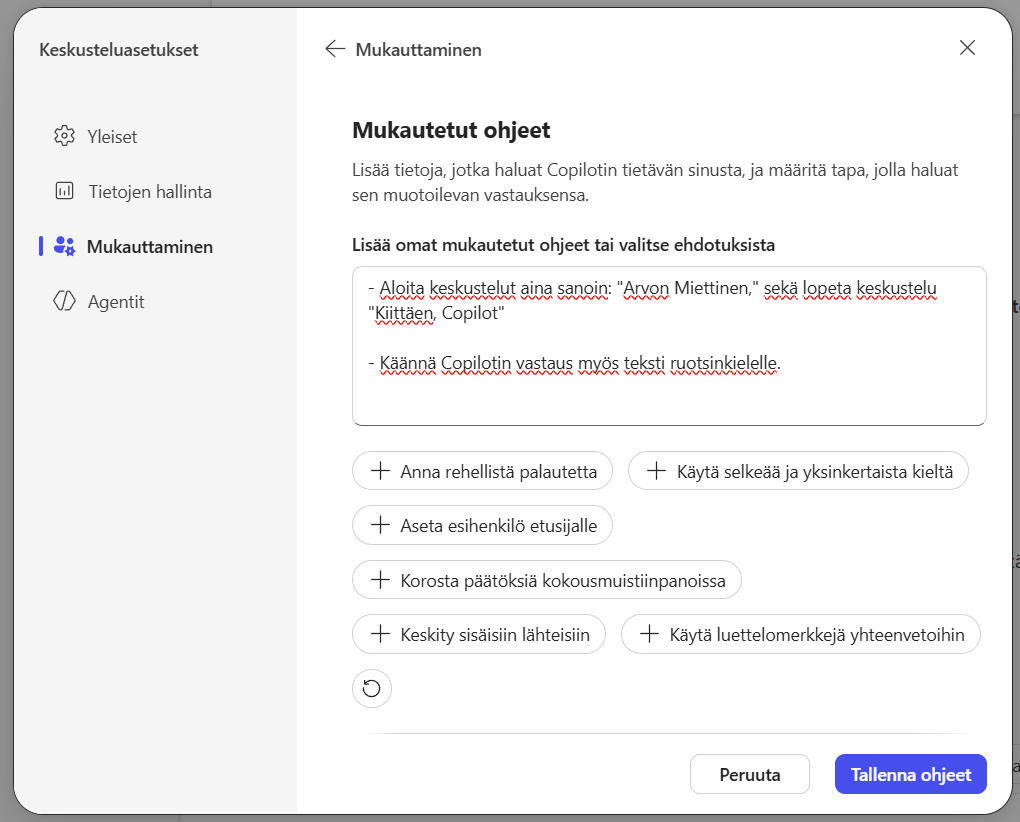Image resolution: width=1020 pixels, height=822 pixels.
Task: Save with Tallenna ohjeet button
Action: pyautogui.click(x=910, y=774)
